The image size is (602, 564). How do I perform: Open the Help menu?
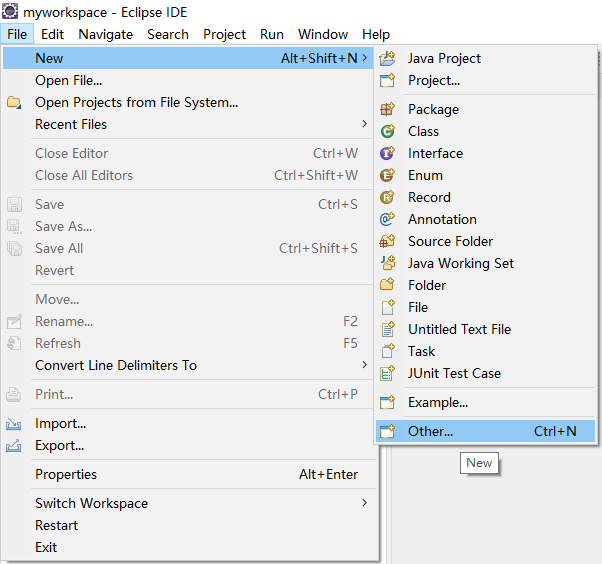376,34
